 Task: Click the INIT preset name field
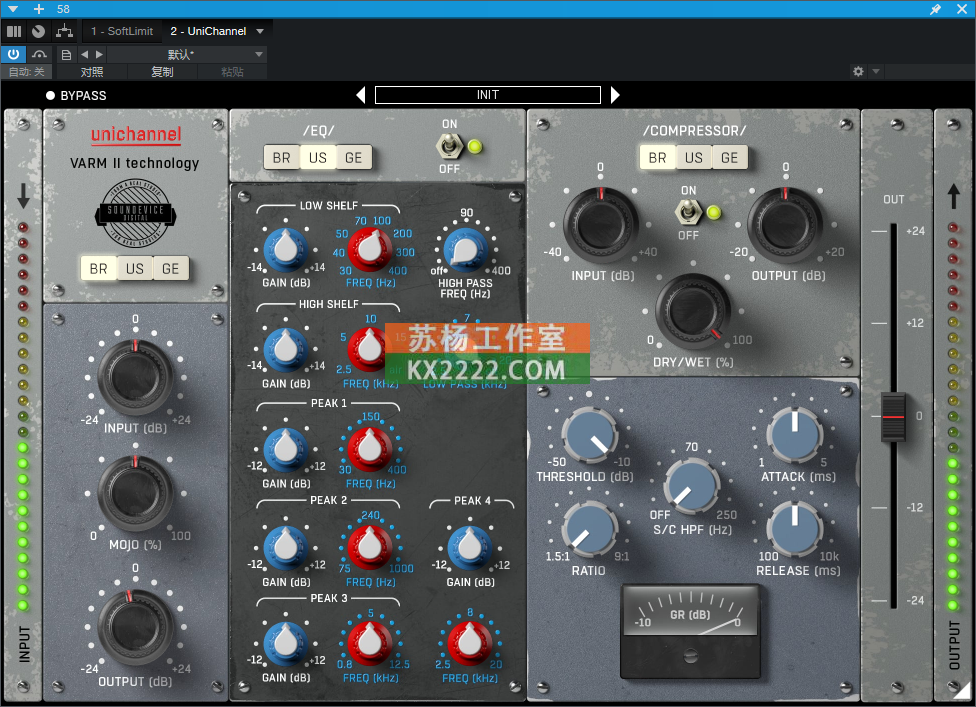(x=487, y=95)
